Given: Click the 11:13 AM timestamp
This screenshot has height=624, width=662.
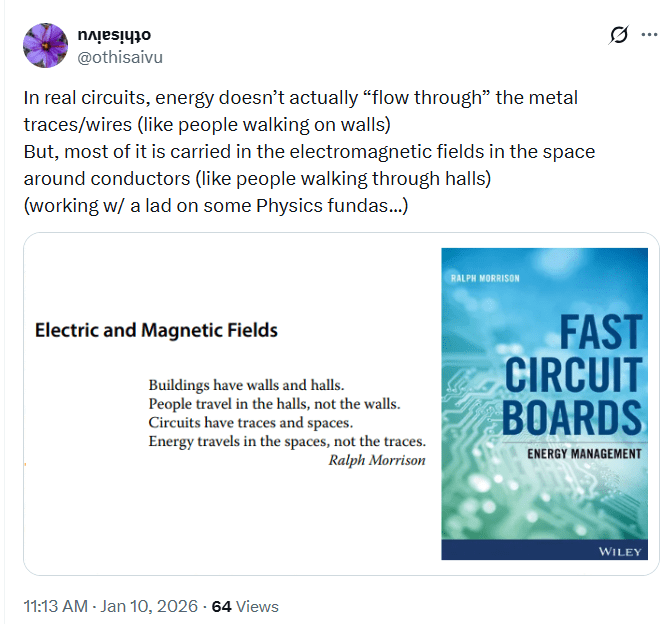Looking at the screenshot, I should (x=58, y=606).
